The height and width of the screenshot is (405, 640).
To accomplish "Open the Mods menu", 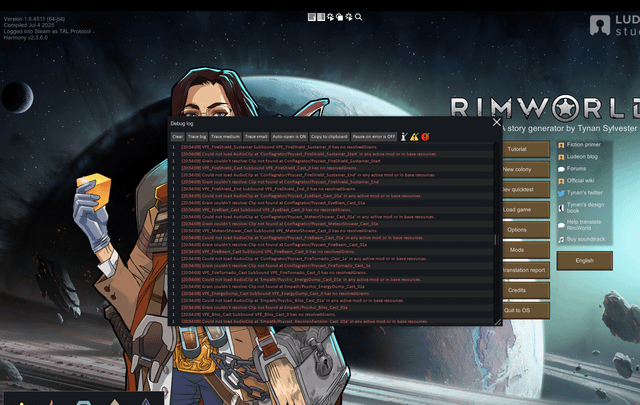I will 517,249.
